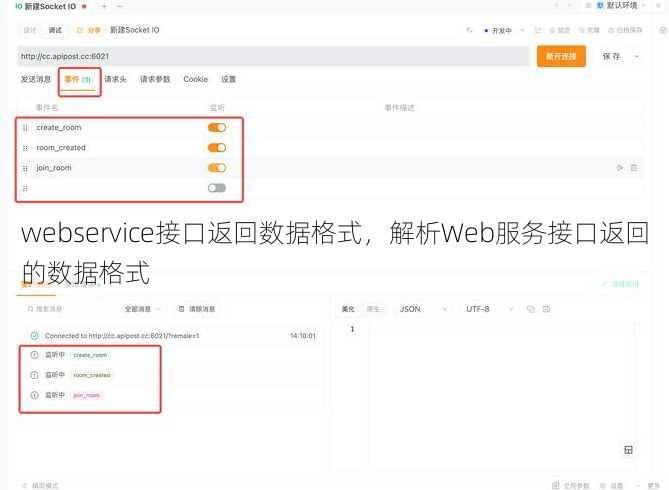The height and width of the screenshot is (490, 669).
Task: Open the 默认环境 environment dropdown
Action: pos(622,5)
